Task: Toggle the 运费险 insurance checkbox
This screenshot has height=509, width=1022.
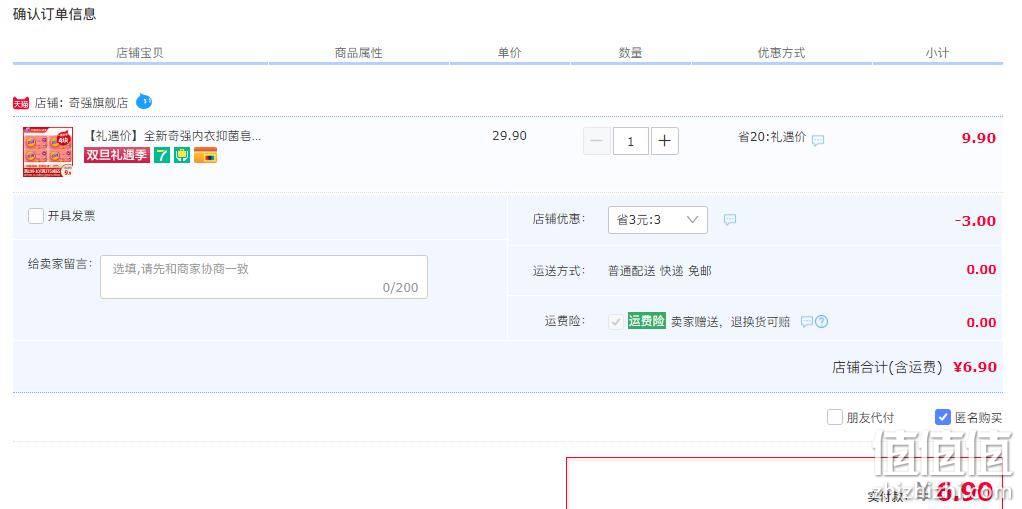Action: click(x=616, y=321)
